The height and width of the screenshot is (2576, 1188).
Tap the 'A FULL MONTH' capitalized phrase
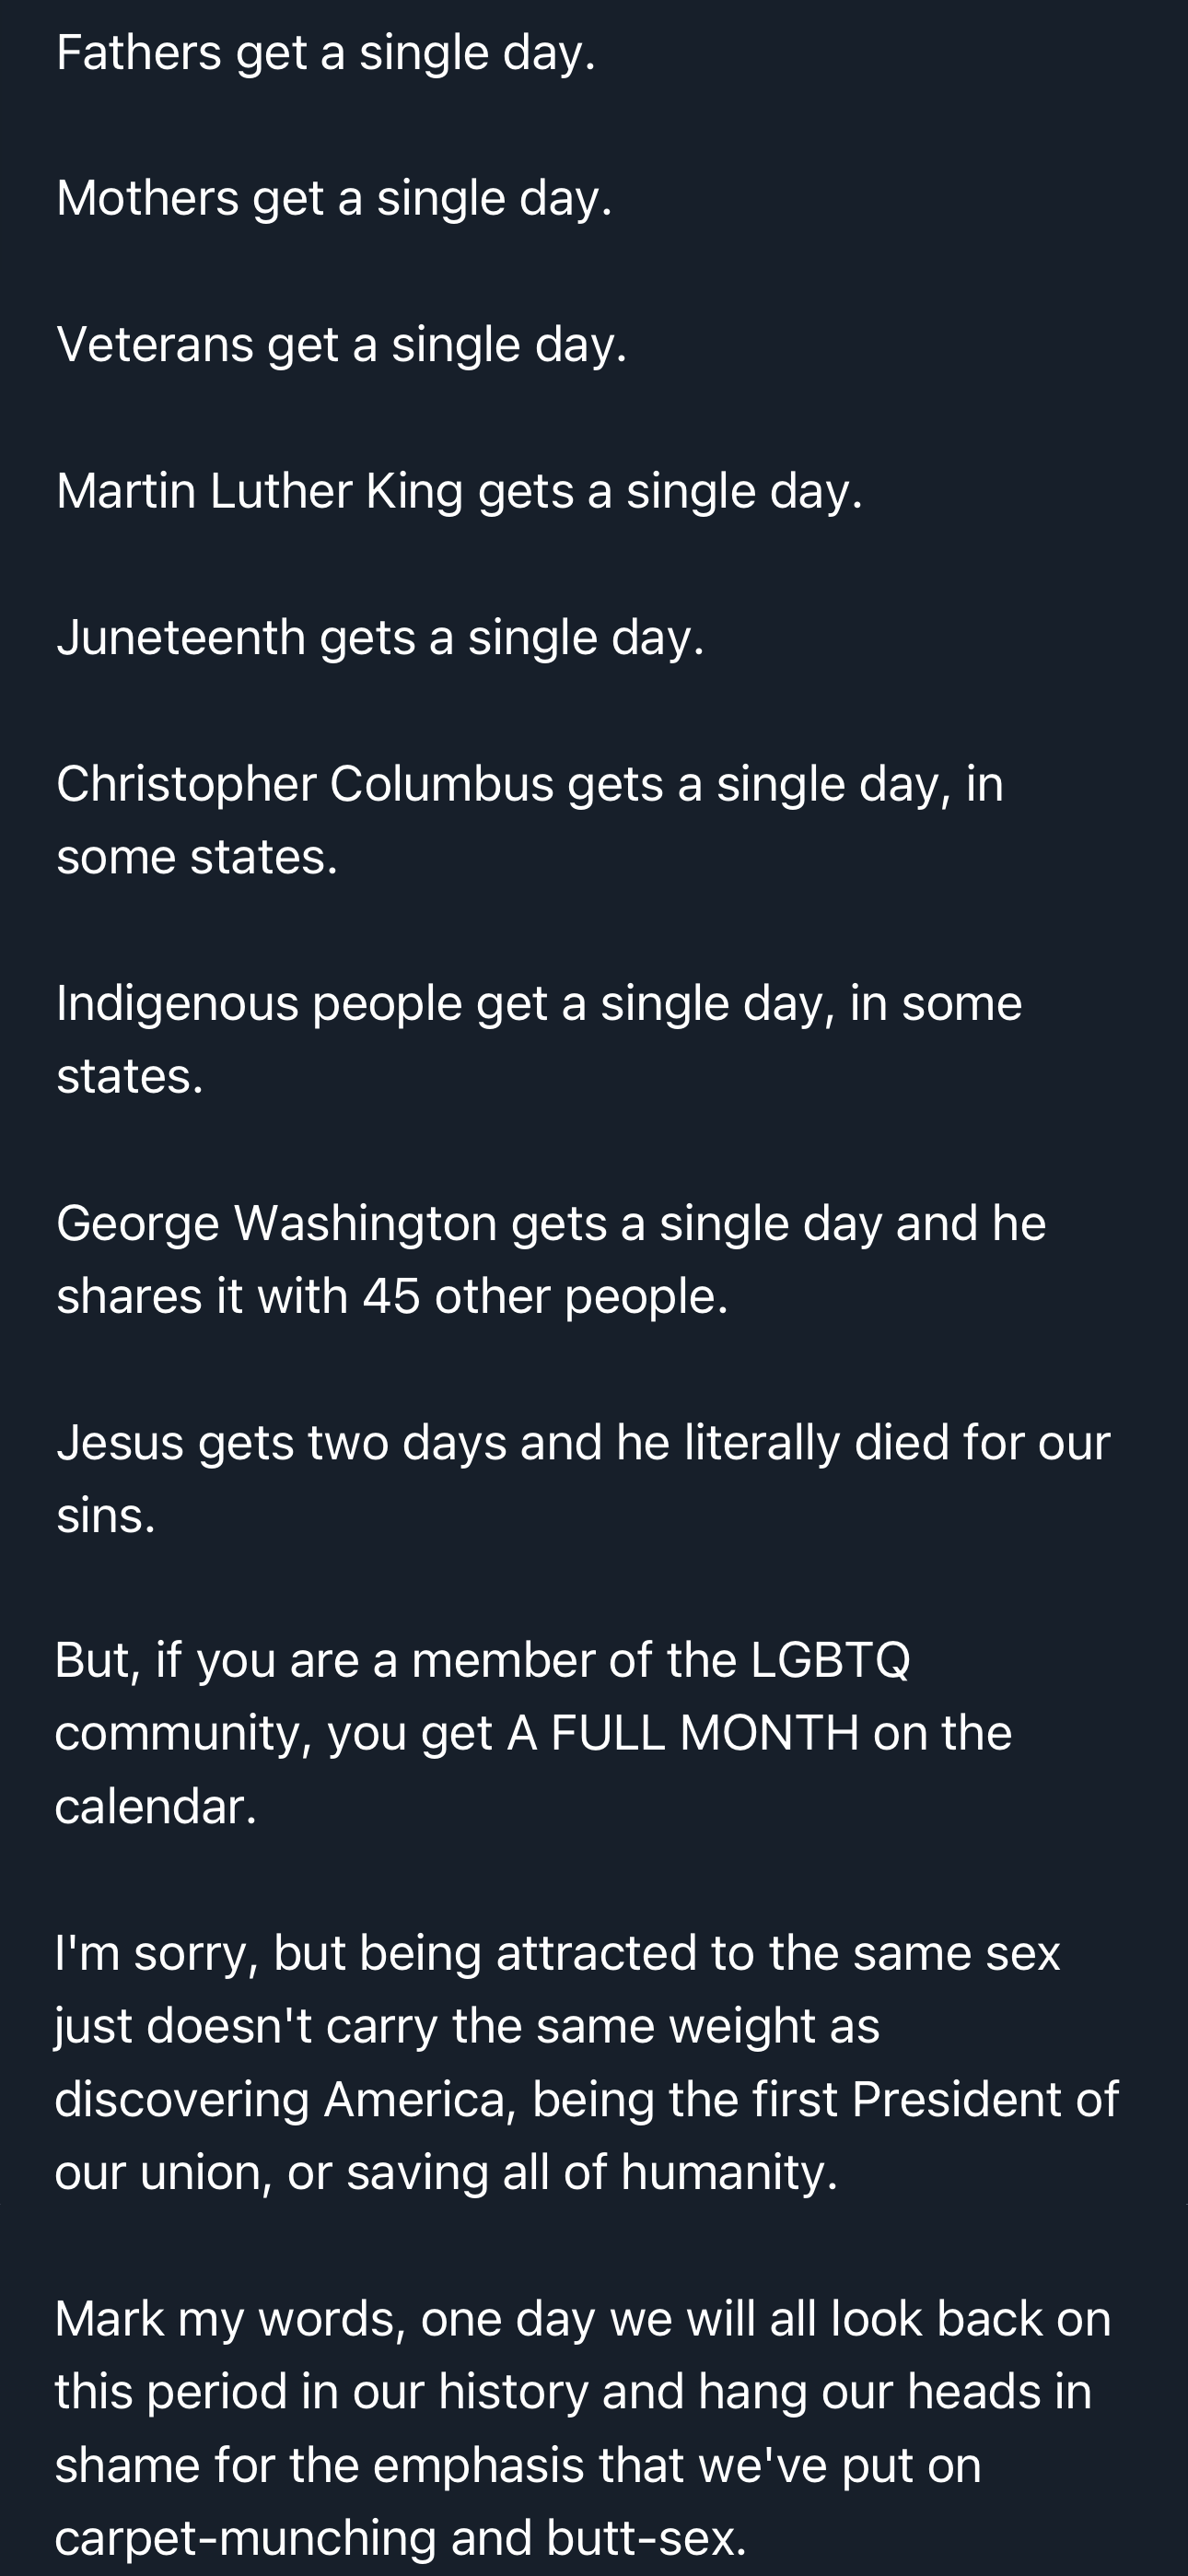tap(682, 1733)
